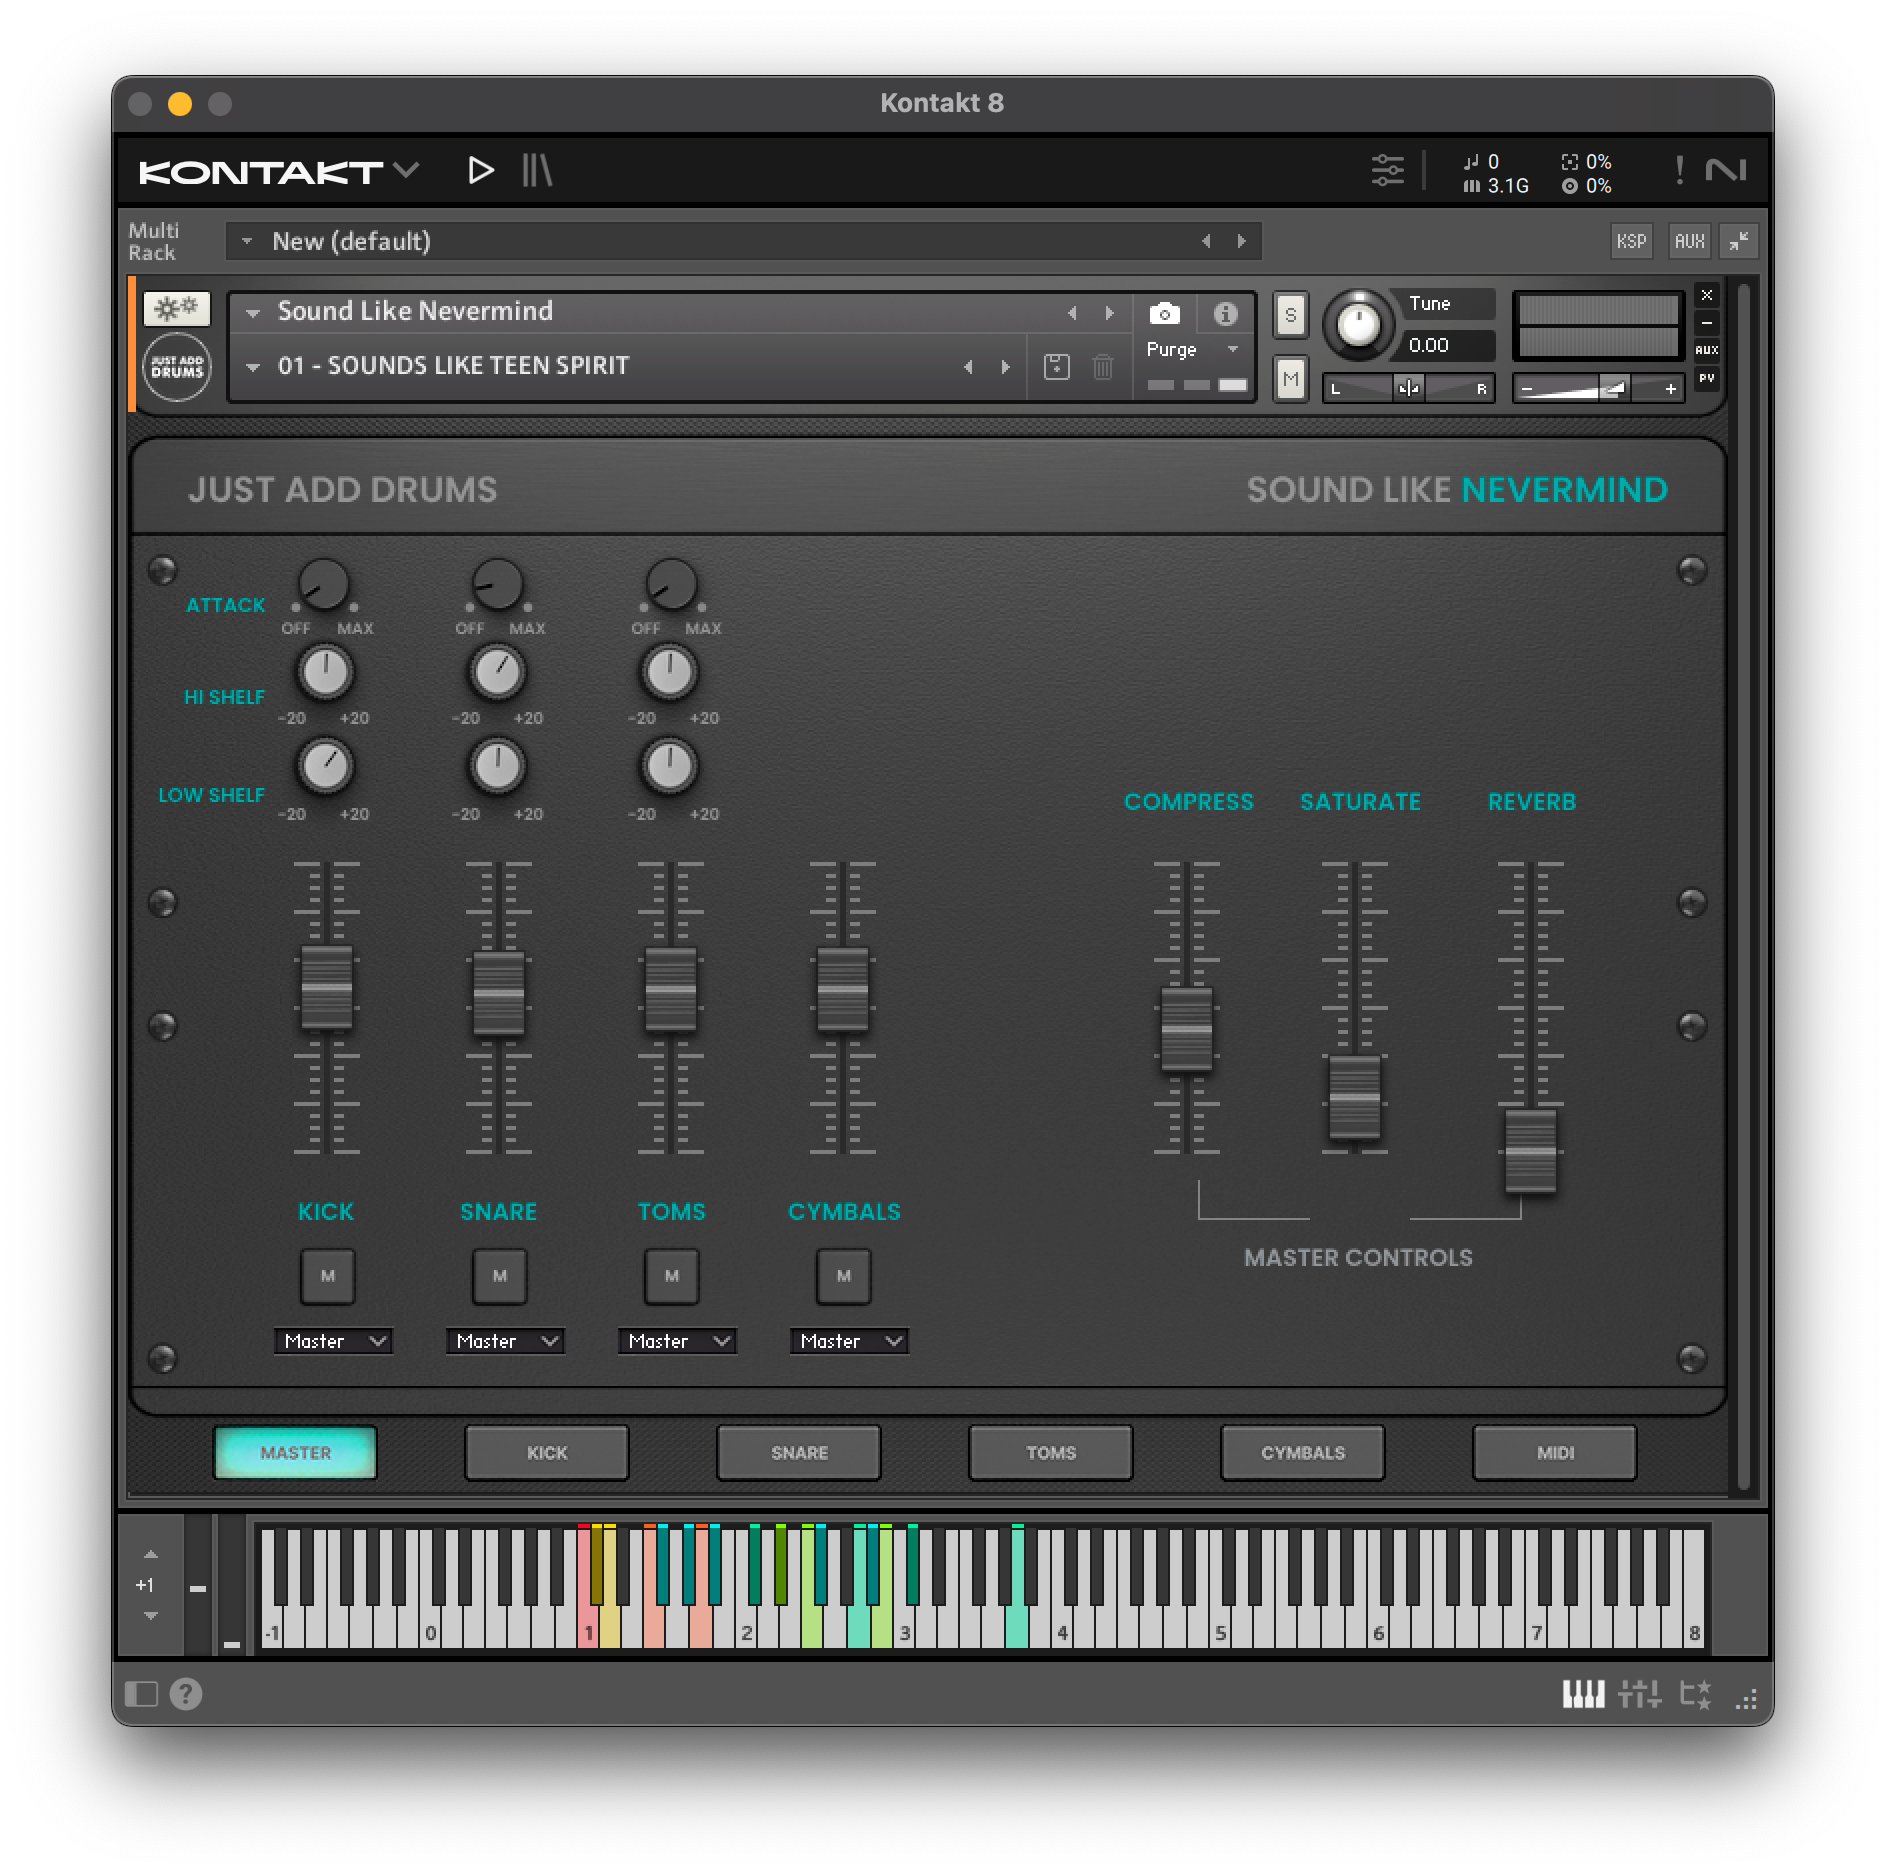Click the Kick volume fader
1886x1874 pixels.
click(327, 987)
